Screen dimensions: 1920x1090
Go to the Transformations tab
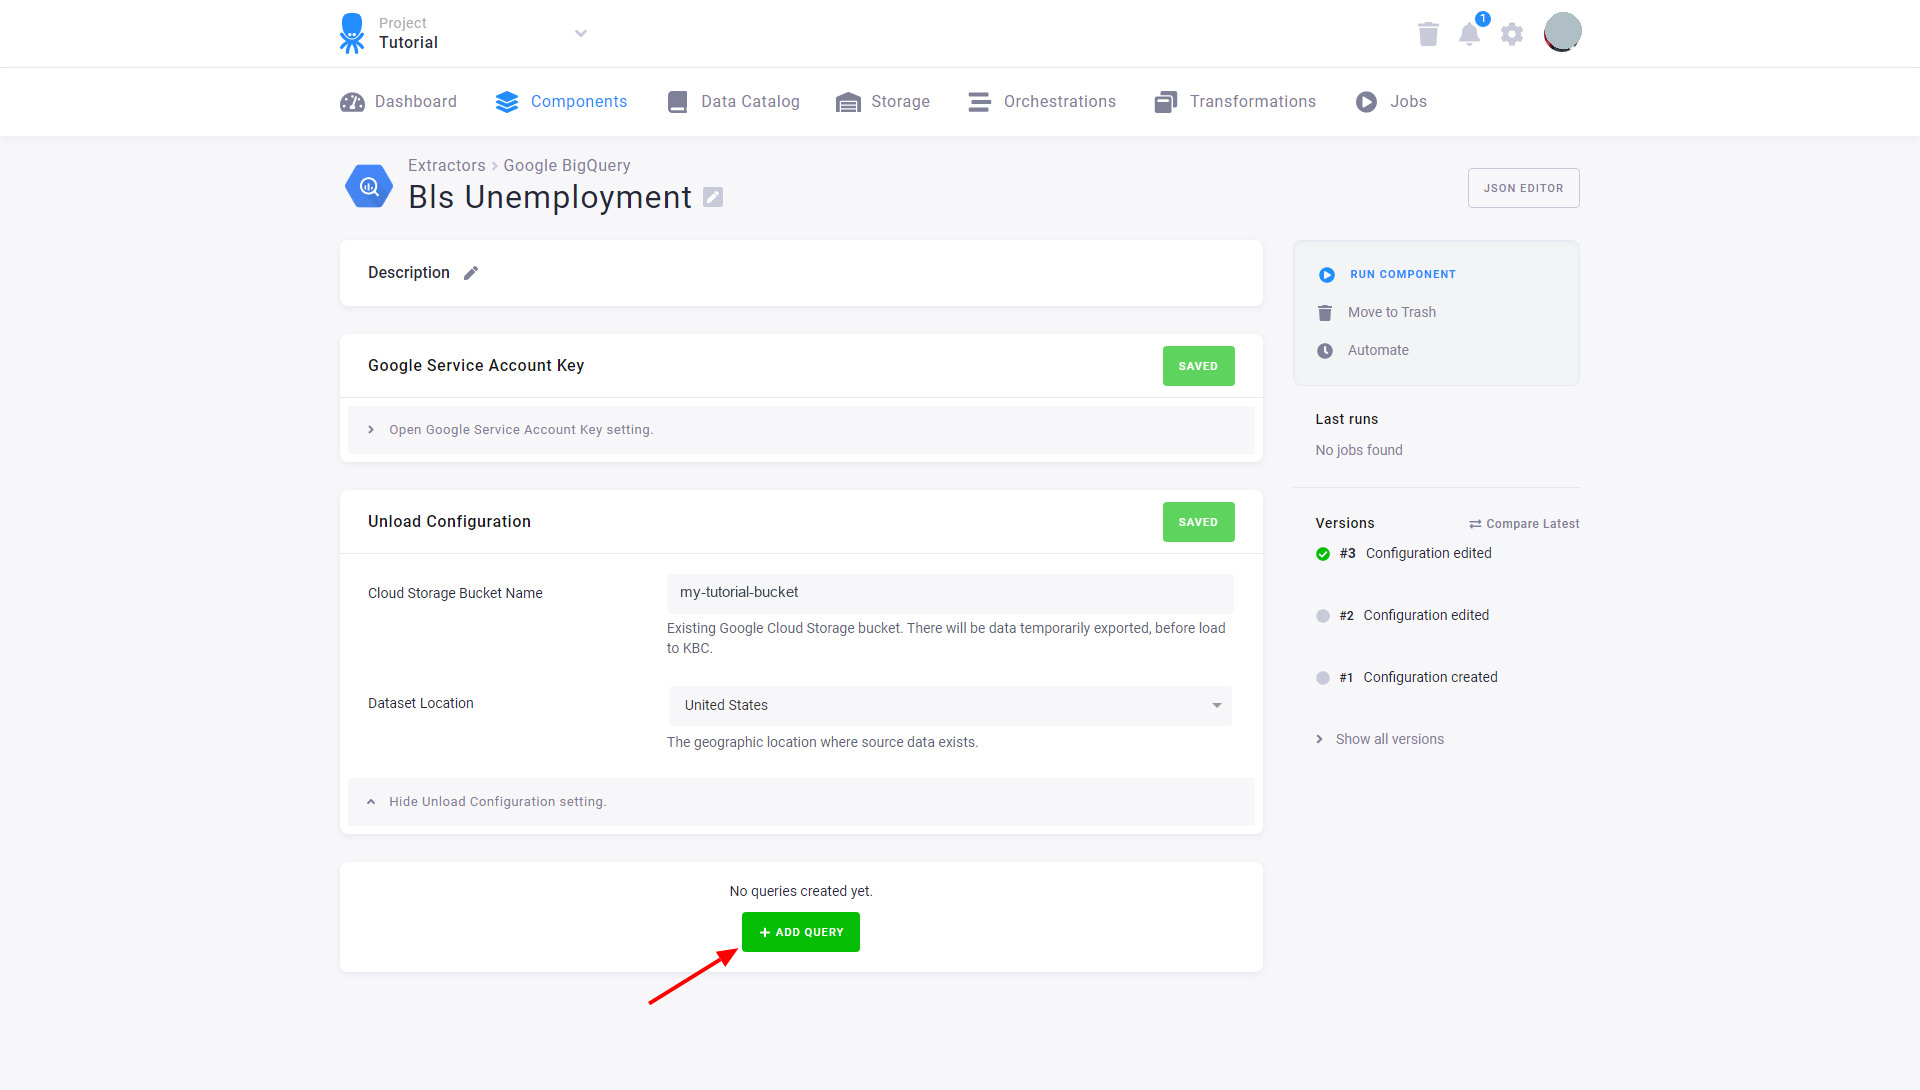pyautogui.click(x=1235, y=102)
